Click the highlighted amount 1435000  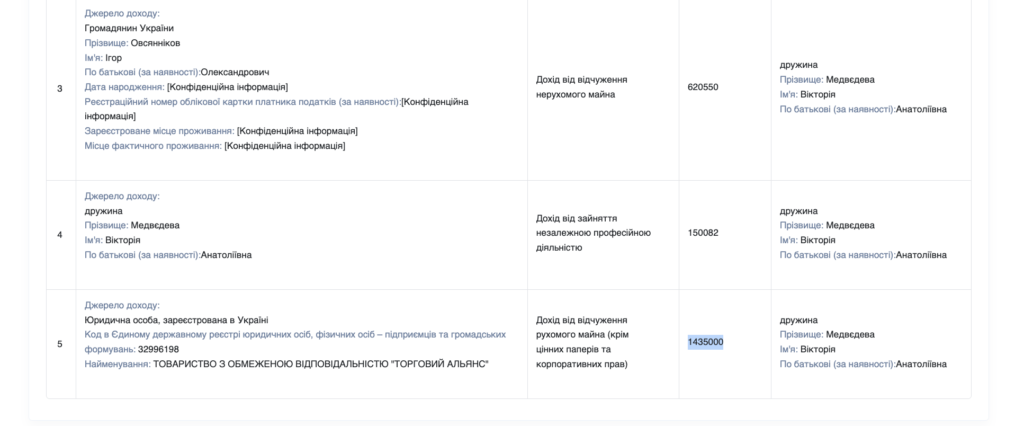(x=705, y=342)
